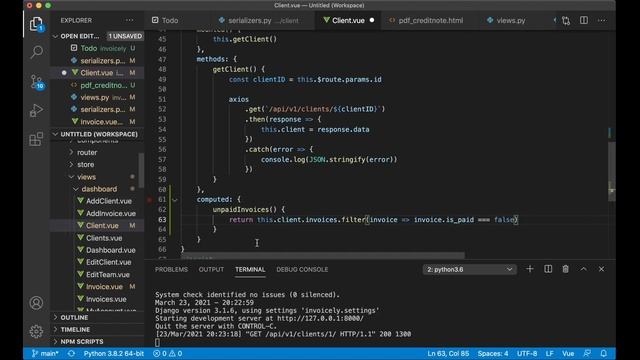
Task: Change indentation via Spaces: 4
Action: [493, 353]
